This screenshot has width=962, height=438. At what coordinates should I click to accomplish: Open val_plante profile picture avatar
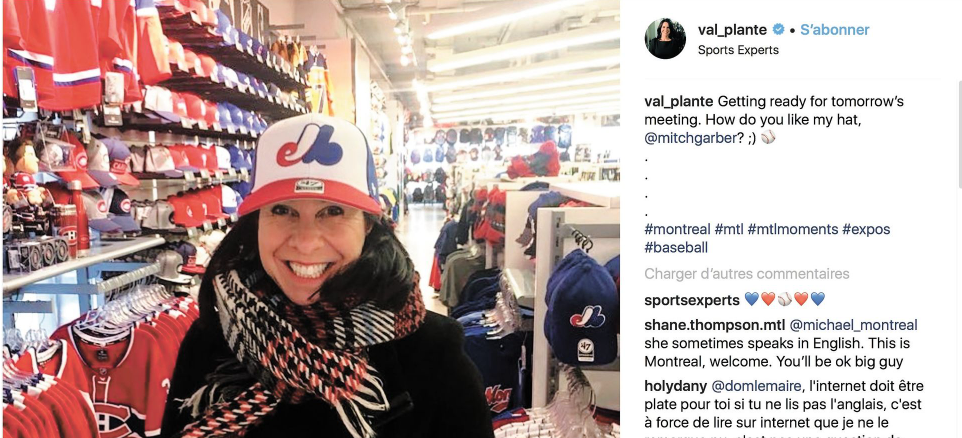pyautogui.click(x=665, y=39)
